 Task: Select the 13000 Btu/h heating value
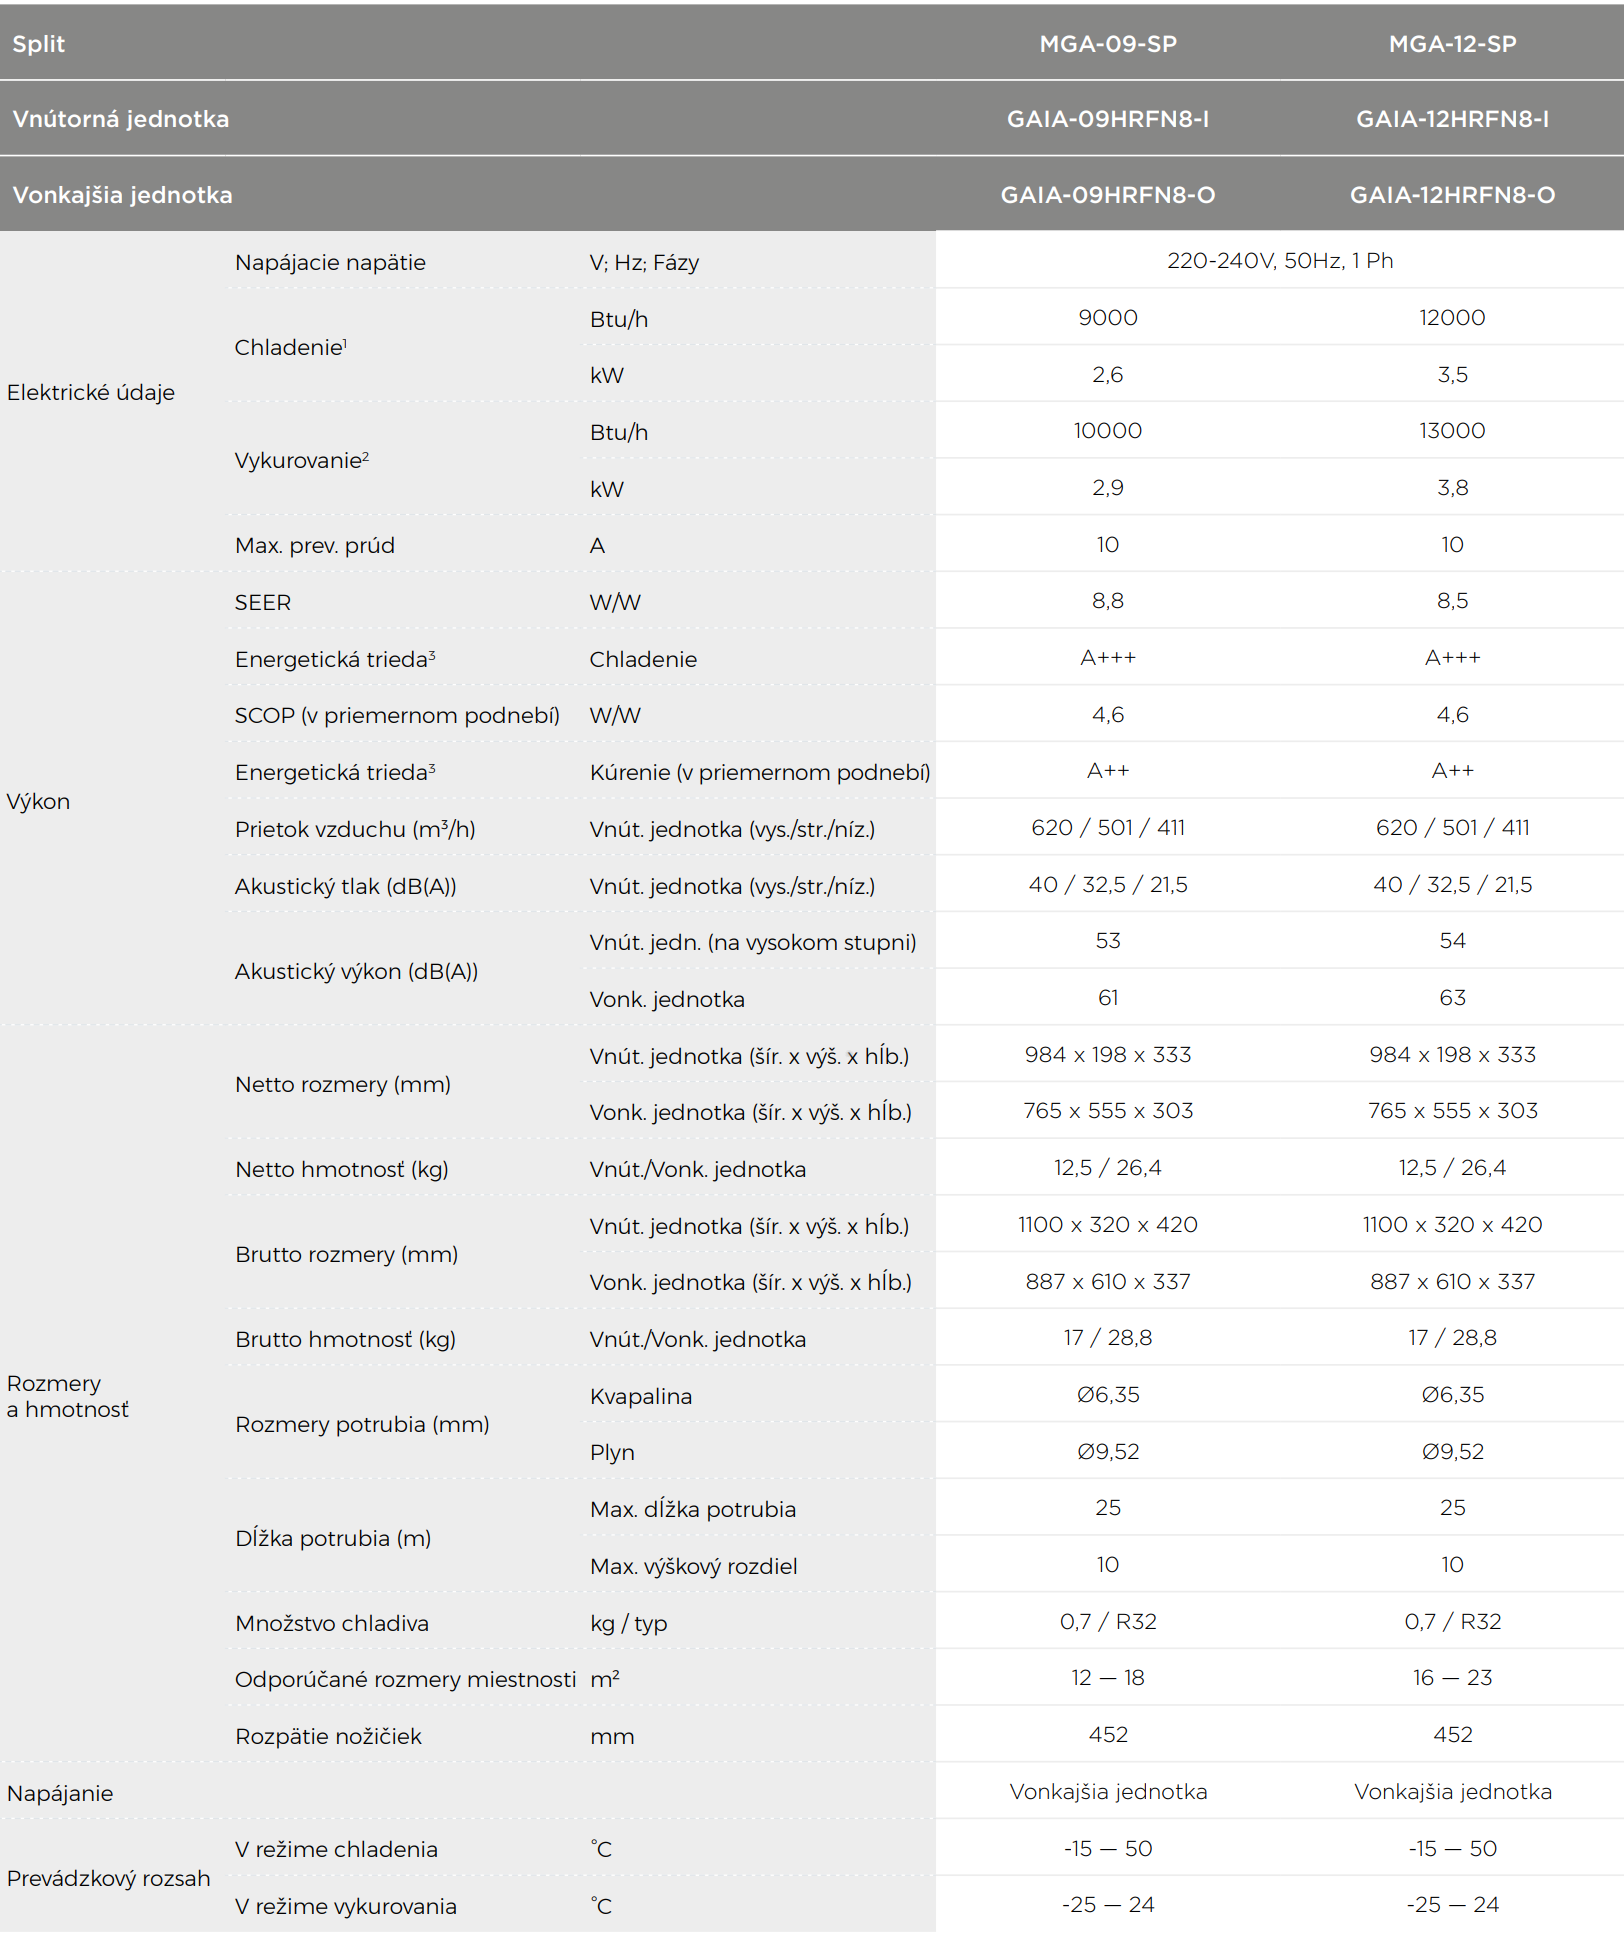pos(1452,431)
